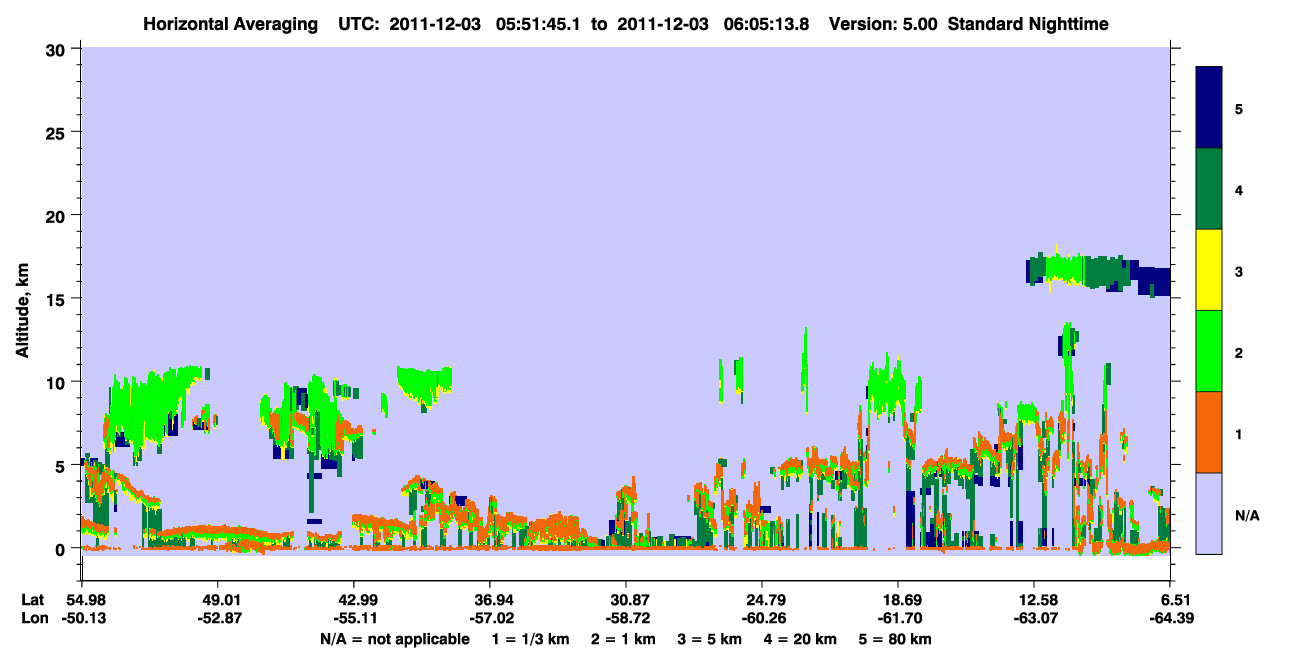Image resolution: width=1300 pixels, height=667 pixels.
Task: Click 'Standard Nighttime' in the title
Action: [x=1028, y=23]
